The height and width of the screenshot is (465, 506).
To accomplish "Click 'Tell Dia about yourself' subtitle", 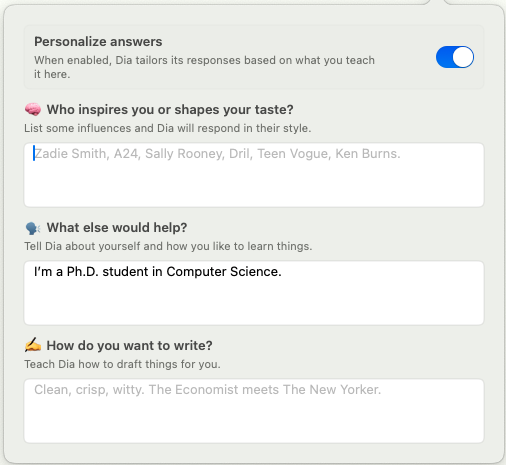I will tap(168, 246).
